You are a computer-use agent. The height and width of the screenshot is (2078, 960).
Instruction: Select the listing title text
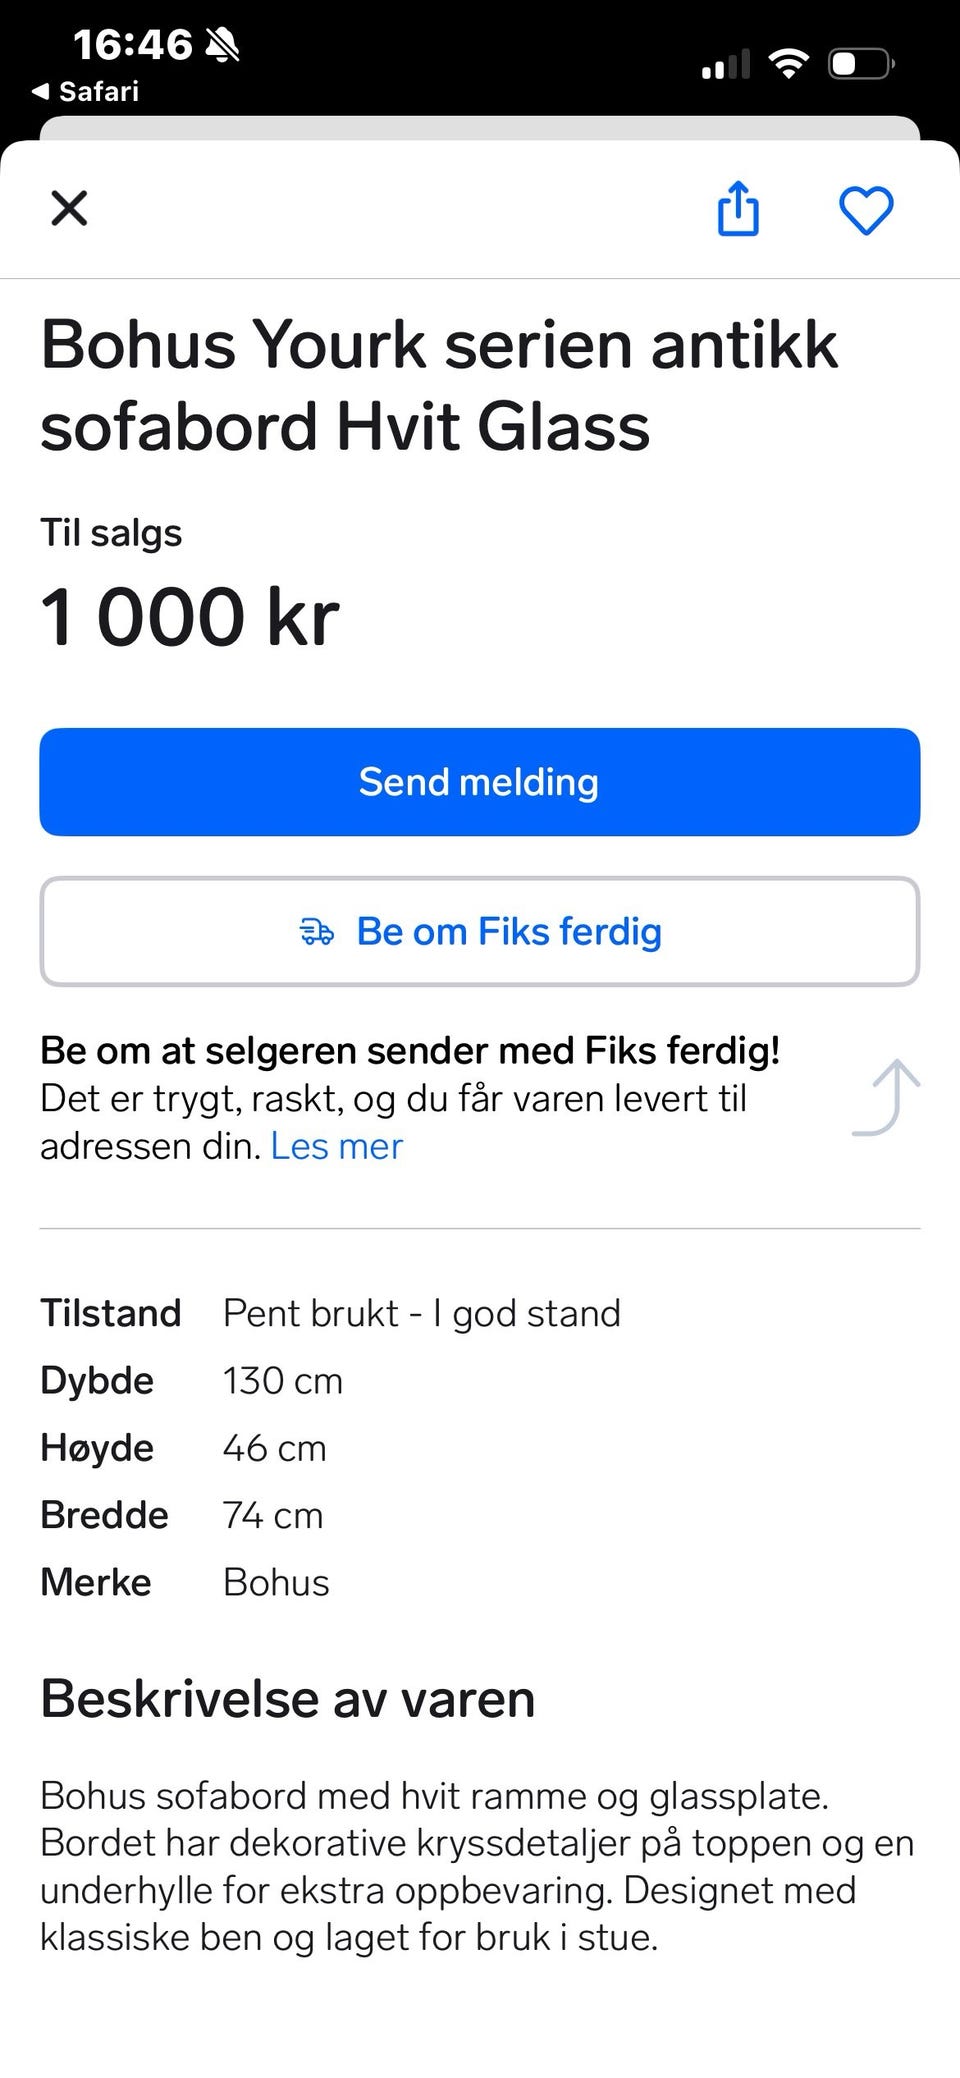click(439, 385)
